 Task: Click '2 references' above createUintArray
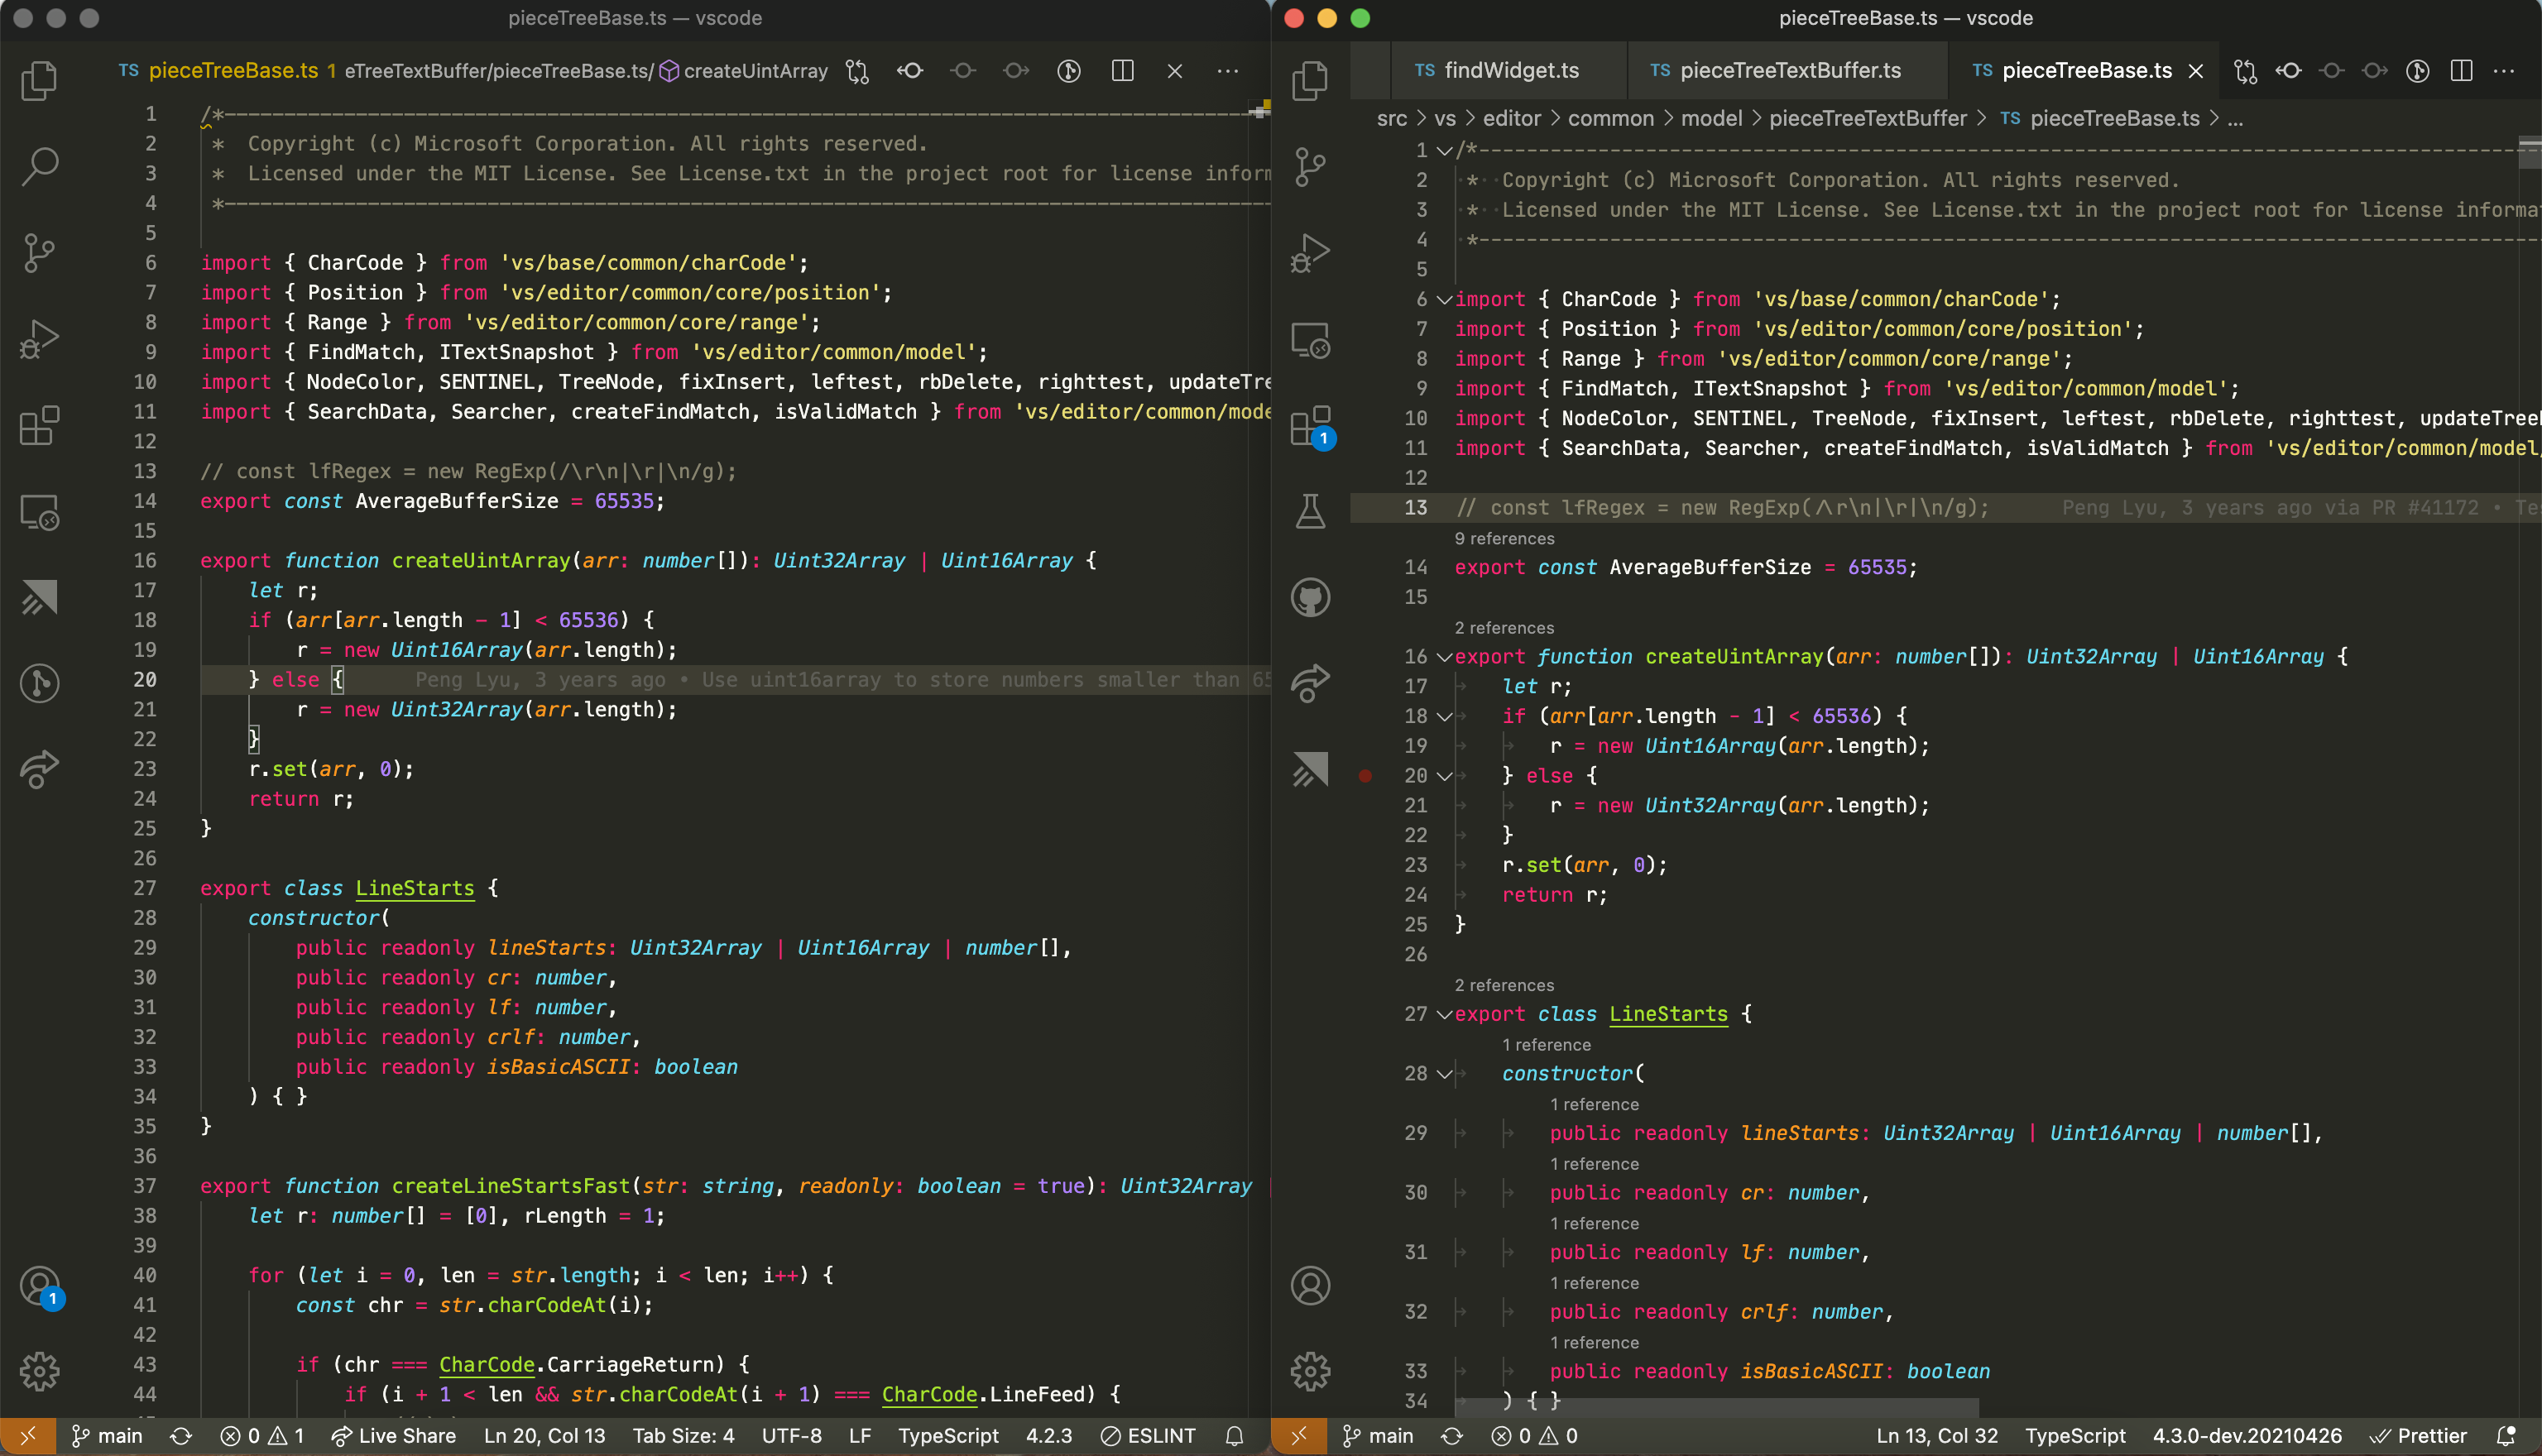tap(1504, 628)
